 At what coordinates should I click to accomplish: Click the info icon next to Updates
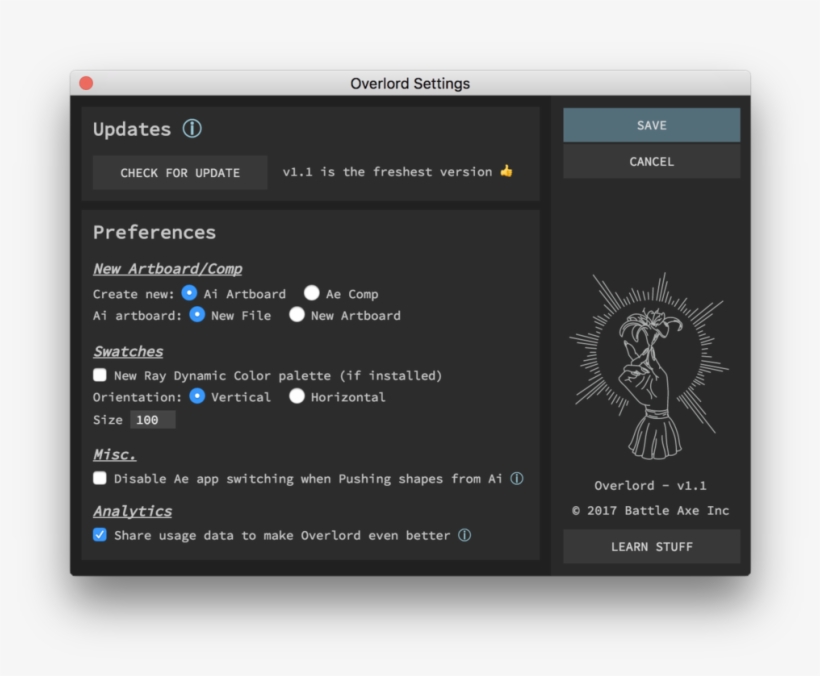[192, 129]
